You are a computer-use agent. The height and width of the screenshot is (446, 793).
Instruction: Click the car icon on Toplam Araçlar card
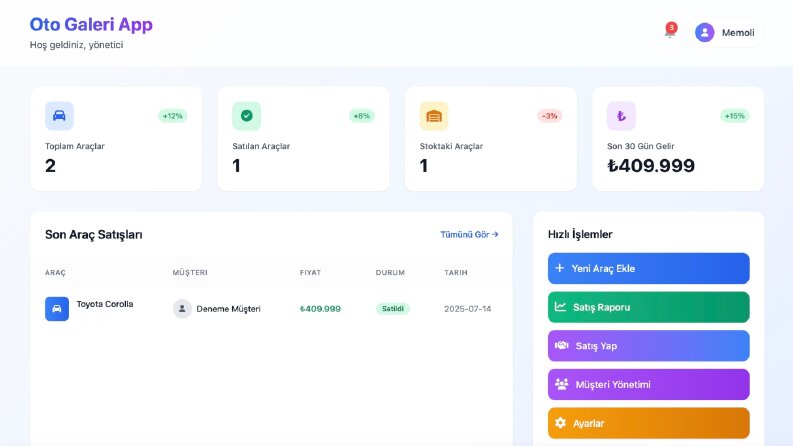click(59, 116)
